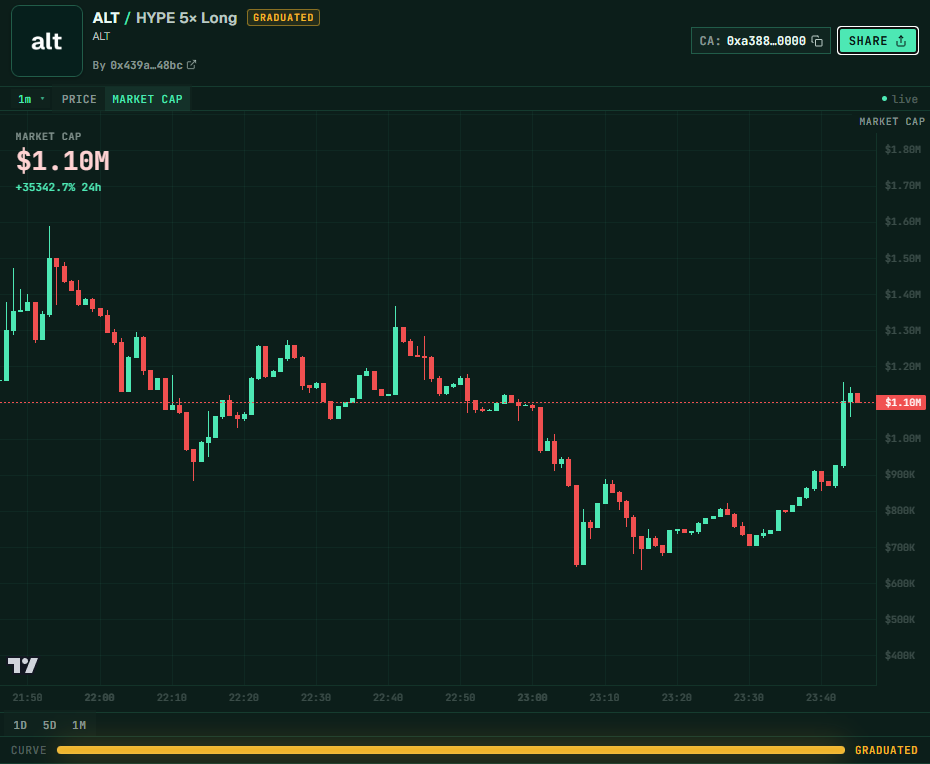Click the 22:30 time axis label
The width and height of the screenshot is (930, 764).
316,698
